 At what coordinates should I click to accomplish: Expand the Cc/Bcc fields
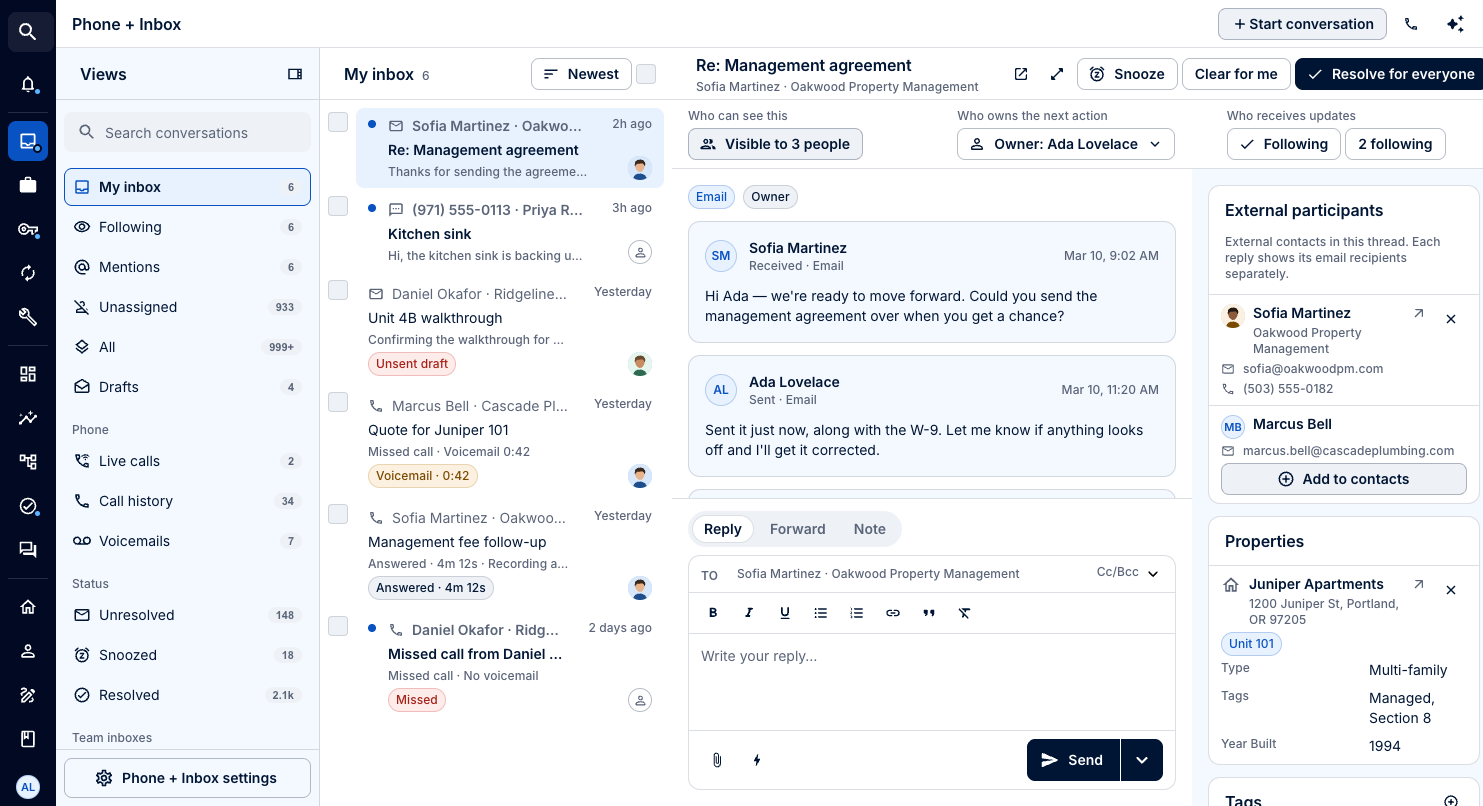pos(1127,573)
